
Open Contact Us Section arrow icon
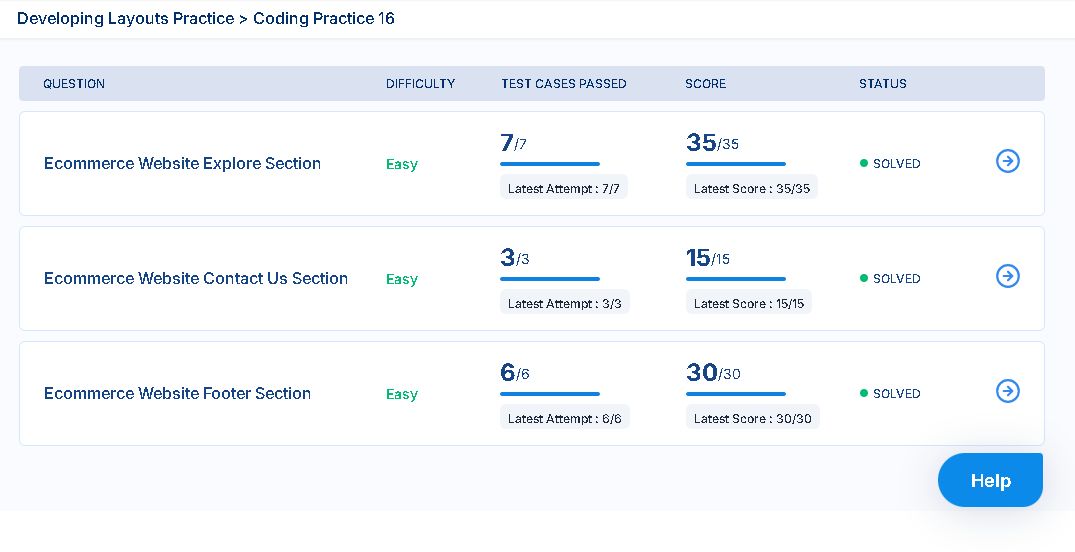[1007, 276]
